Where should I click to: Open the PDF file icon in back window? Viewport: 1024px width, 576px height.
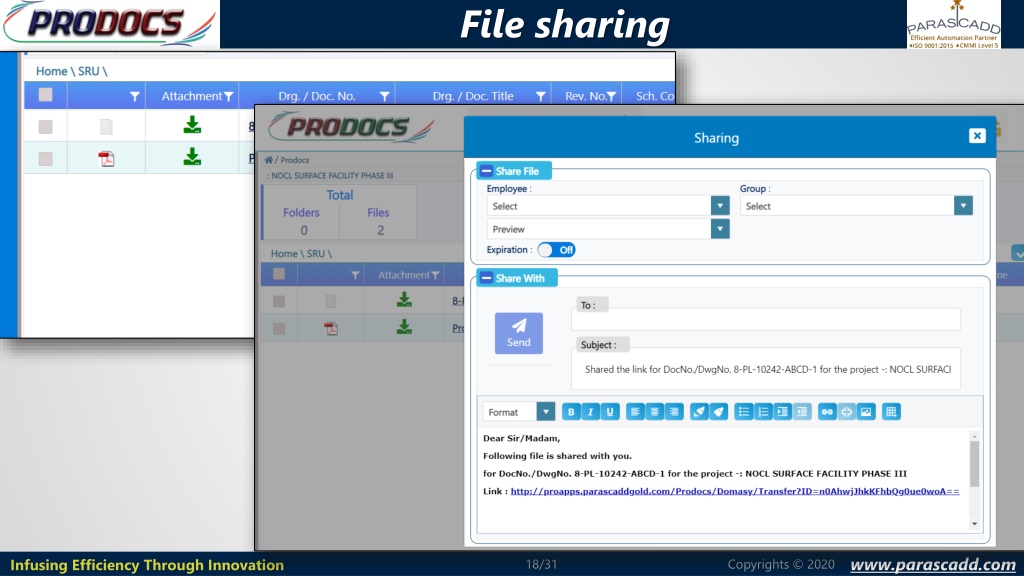106,159
